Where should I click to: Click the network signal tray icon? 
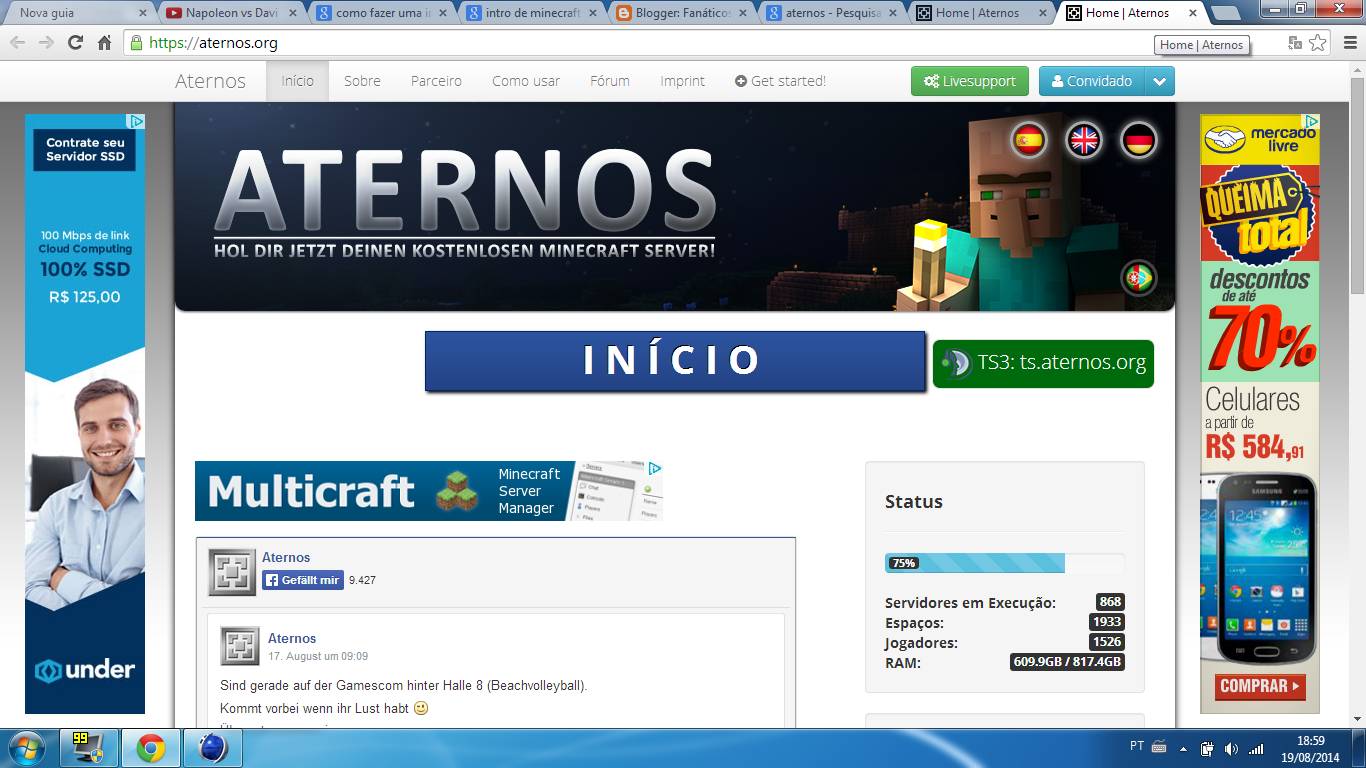tap(1256, 748)
